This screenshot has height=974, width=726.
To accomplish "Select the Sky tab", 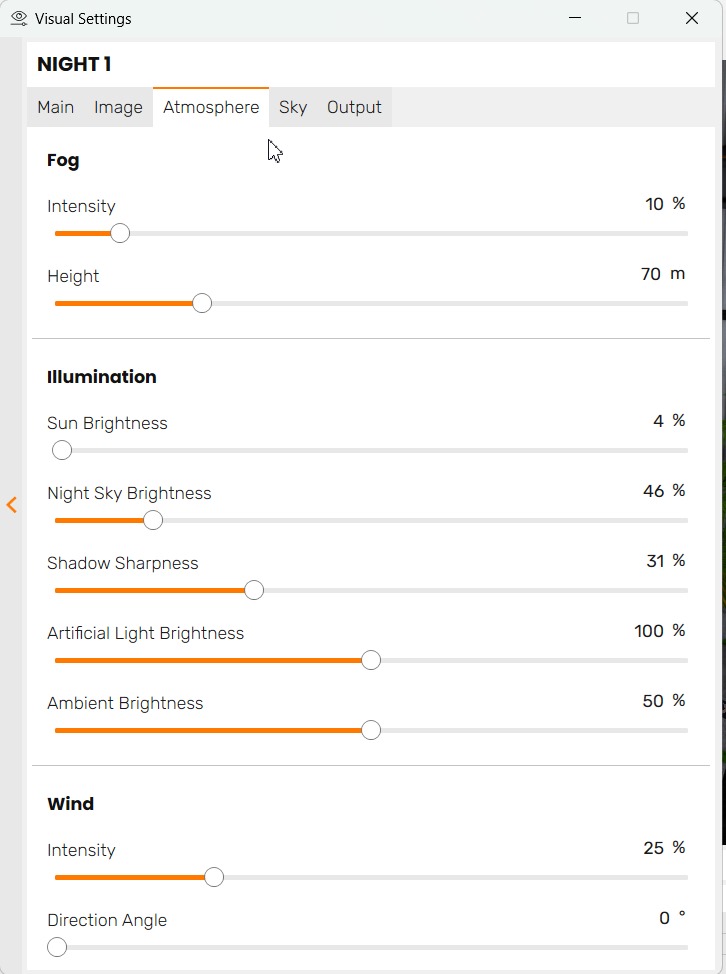I will point(293,107).
